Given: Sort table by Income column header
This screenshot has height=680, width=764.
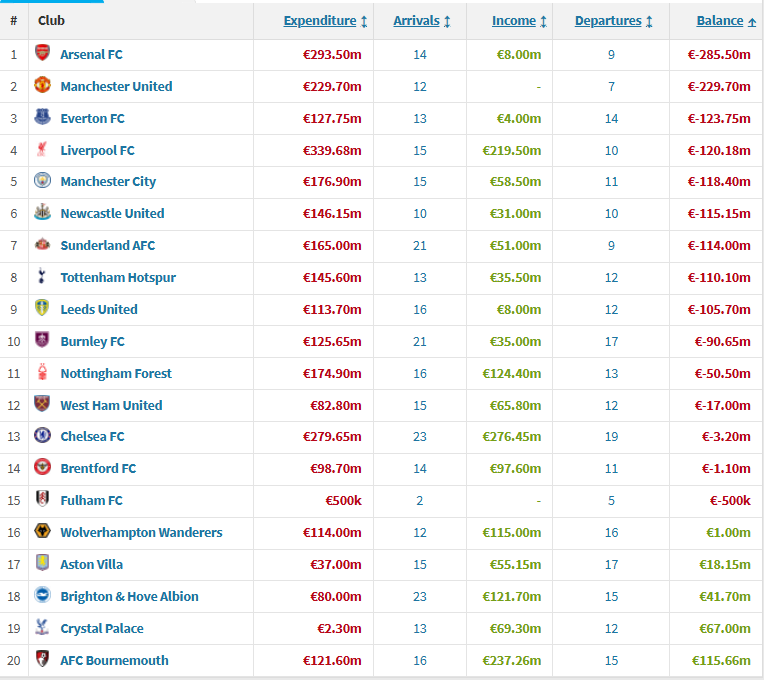Looking at the screenshot, I should point(514,21).
